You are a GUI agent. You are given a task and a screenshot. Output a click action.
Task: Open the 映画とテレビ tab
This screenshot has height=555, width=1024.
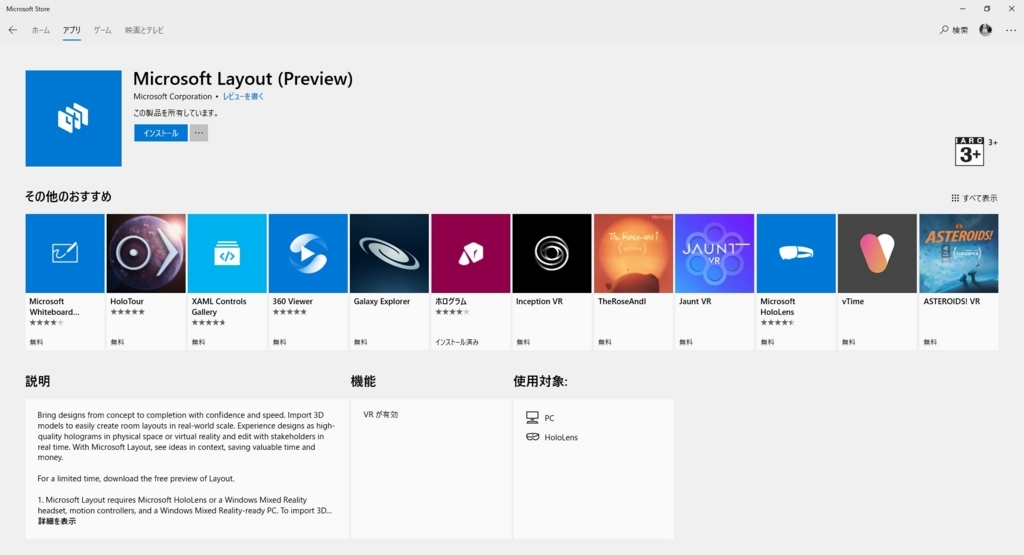pos(144,30)
